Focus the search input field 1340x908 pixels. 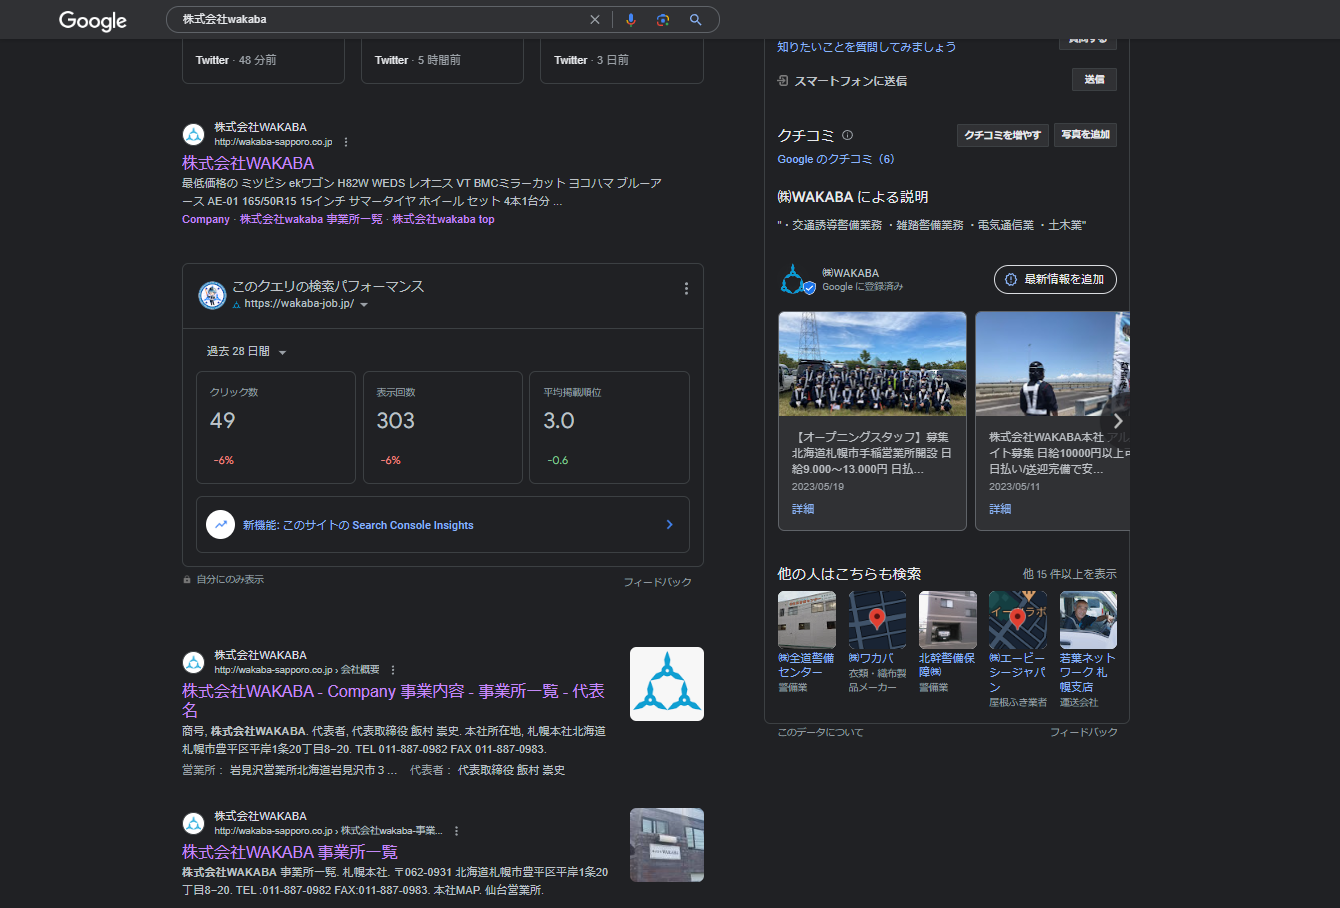[380, 20]
